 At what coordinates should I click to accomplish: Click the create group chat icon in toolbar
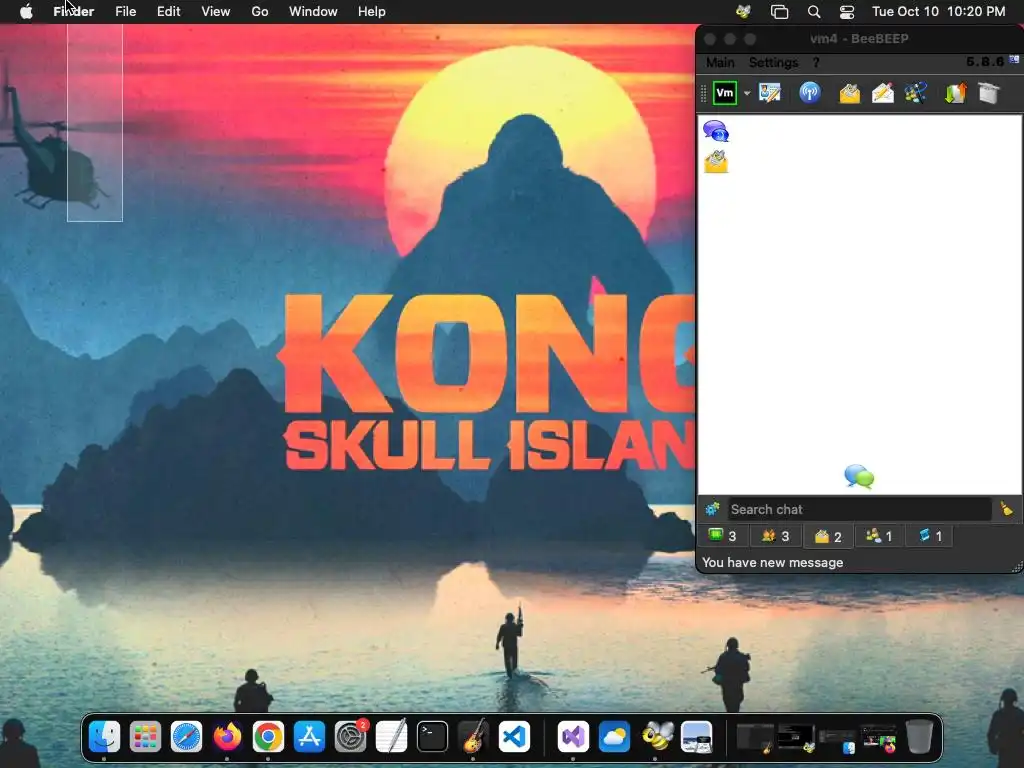(x=916, y=93)
